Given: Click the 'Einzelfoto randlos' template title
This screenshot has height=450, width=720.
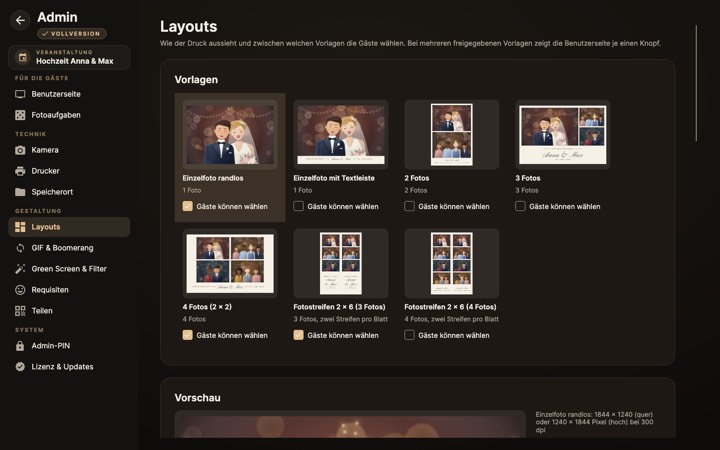Looking at the screenshot, I should click(x=213, y=178).
